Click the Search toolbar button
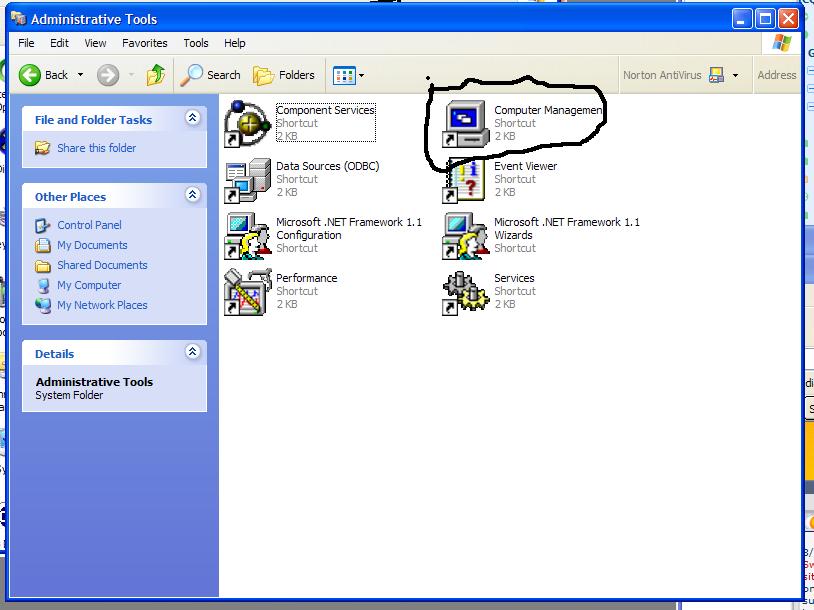Viewport: 814px width, 610px height. click(211, 75)
